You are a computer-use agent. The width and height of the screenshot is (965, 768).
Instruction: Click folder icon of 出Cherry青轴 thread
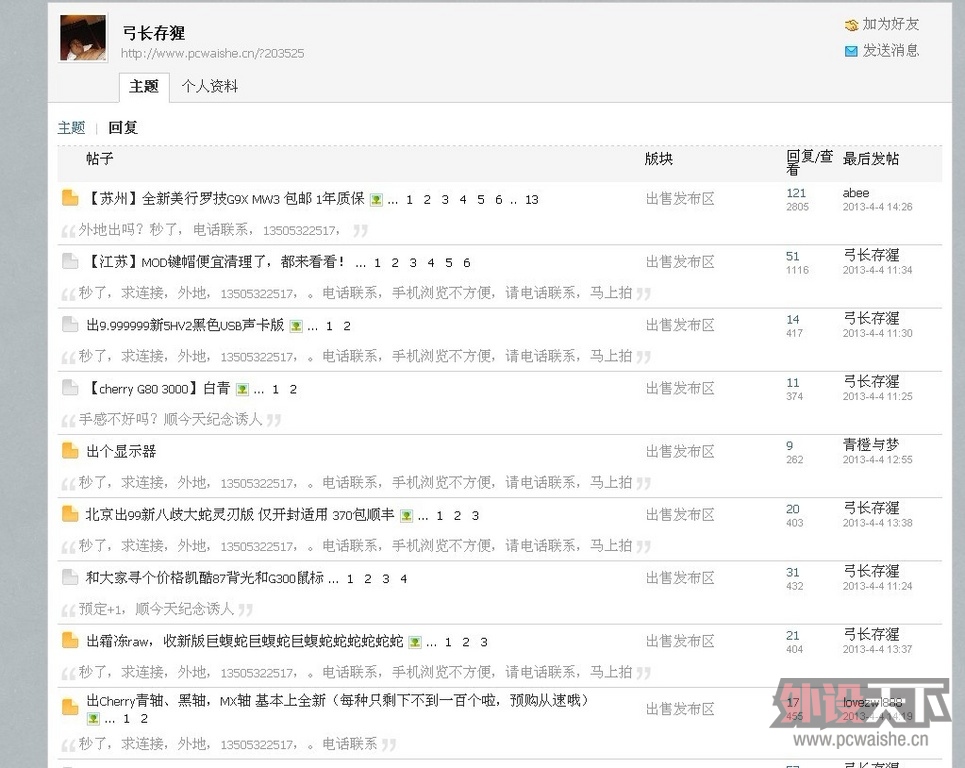[70, 708]
